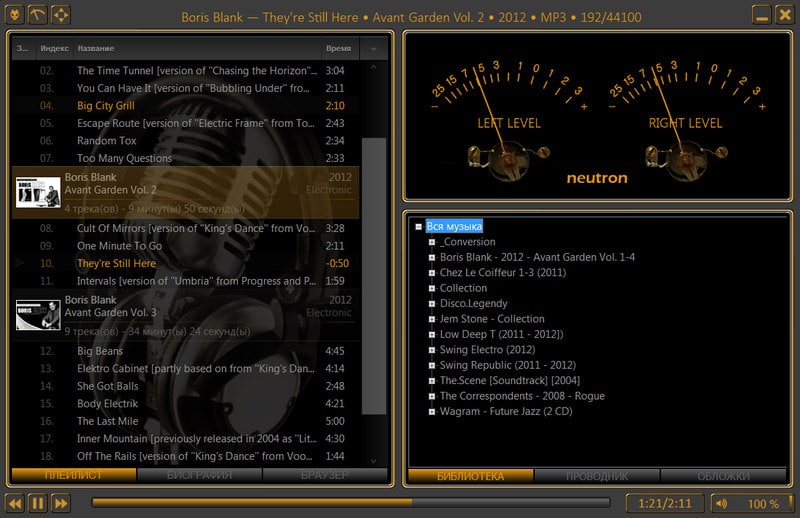Select Wagram - Future Jazz (2 CD)
800x518 pixels.
506,411
